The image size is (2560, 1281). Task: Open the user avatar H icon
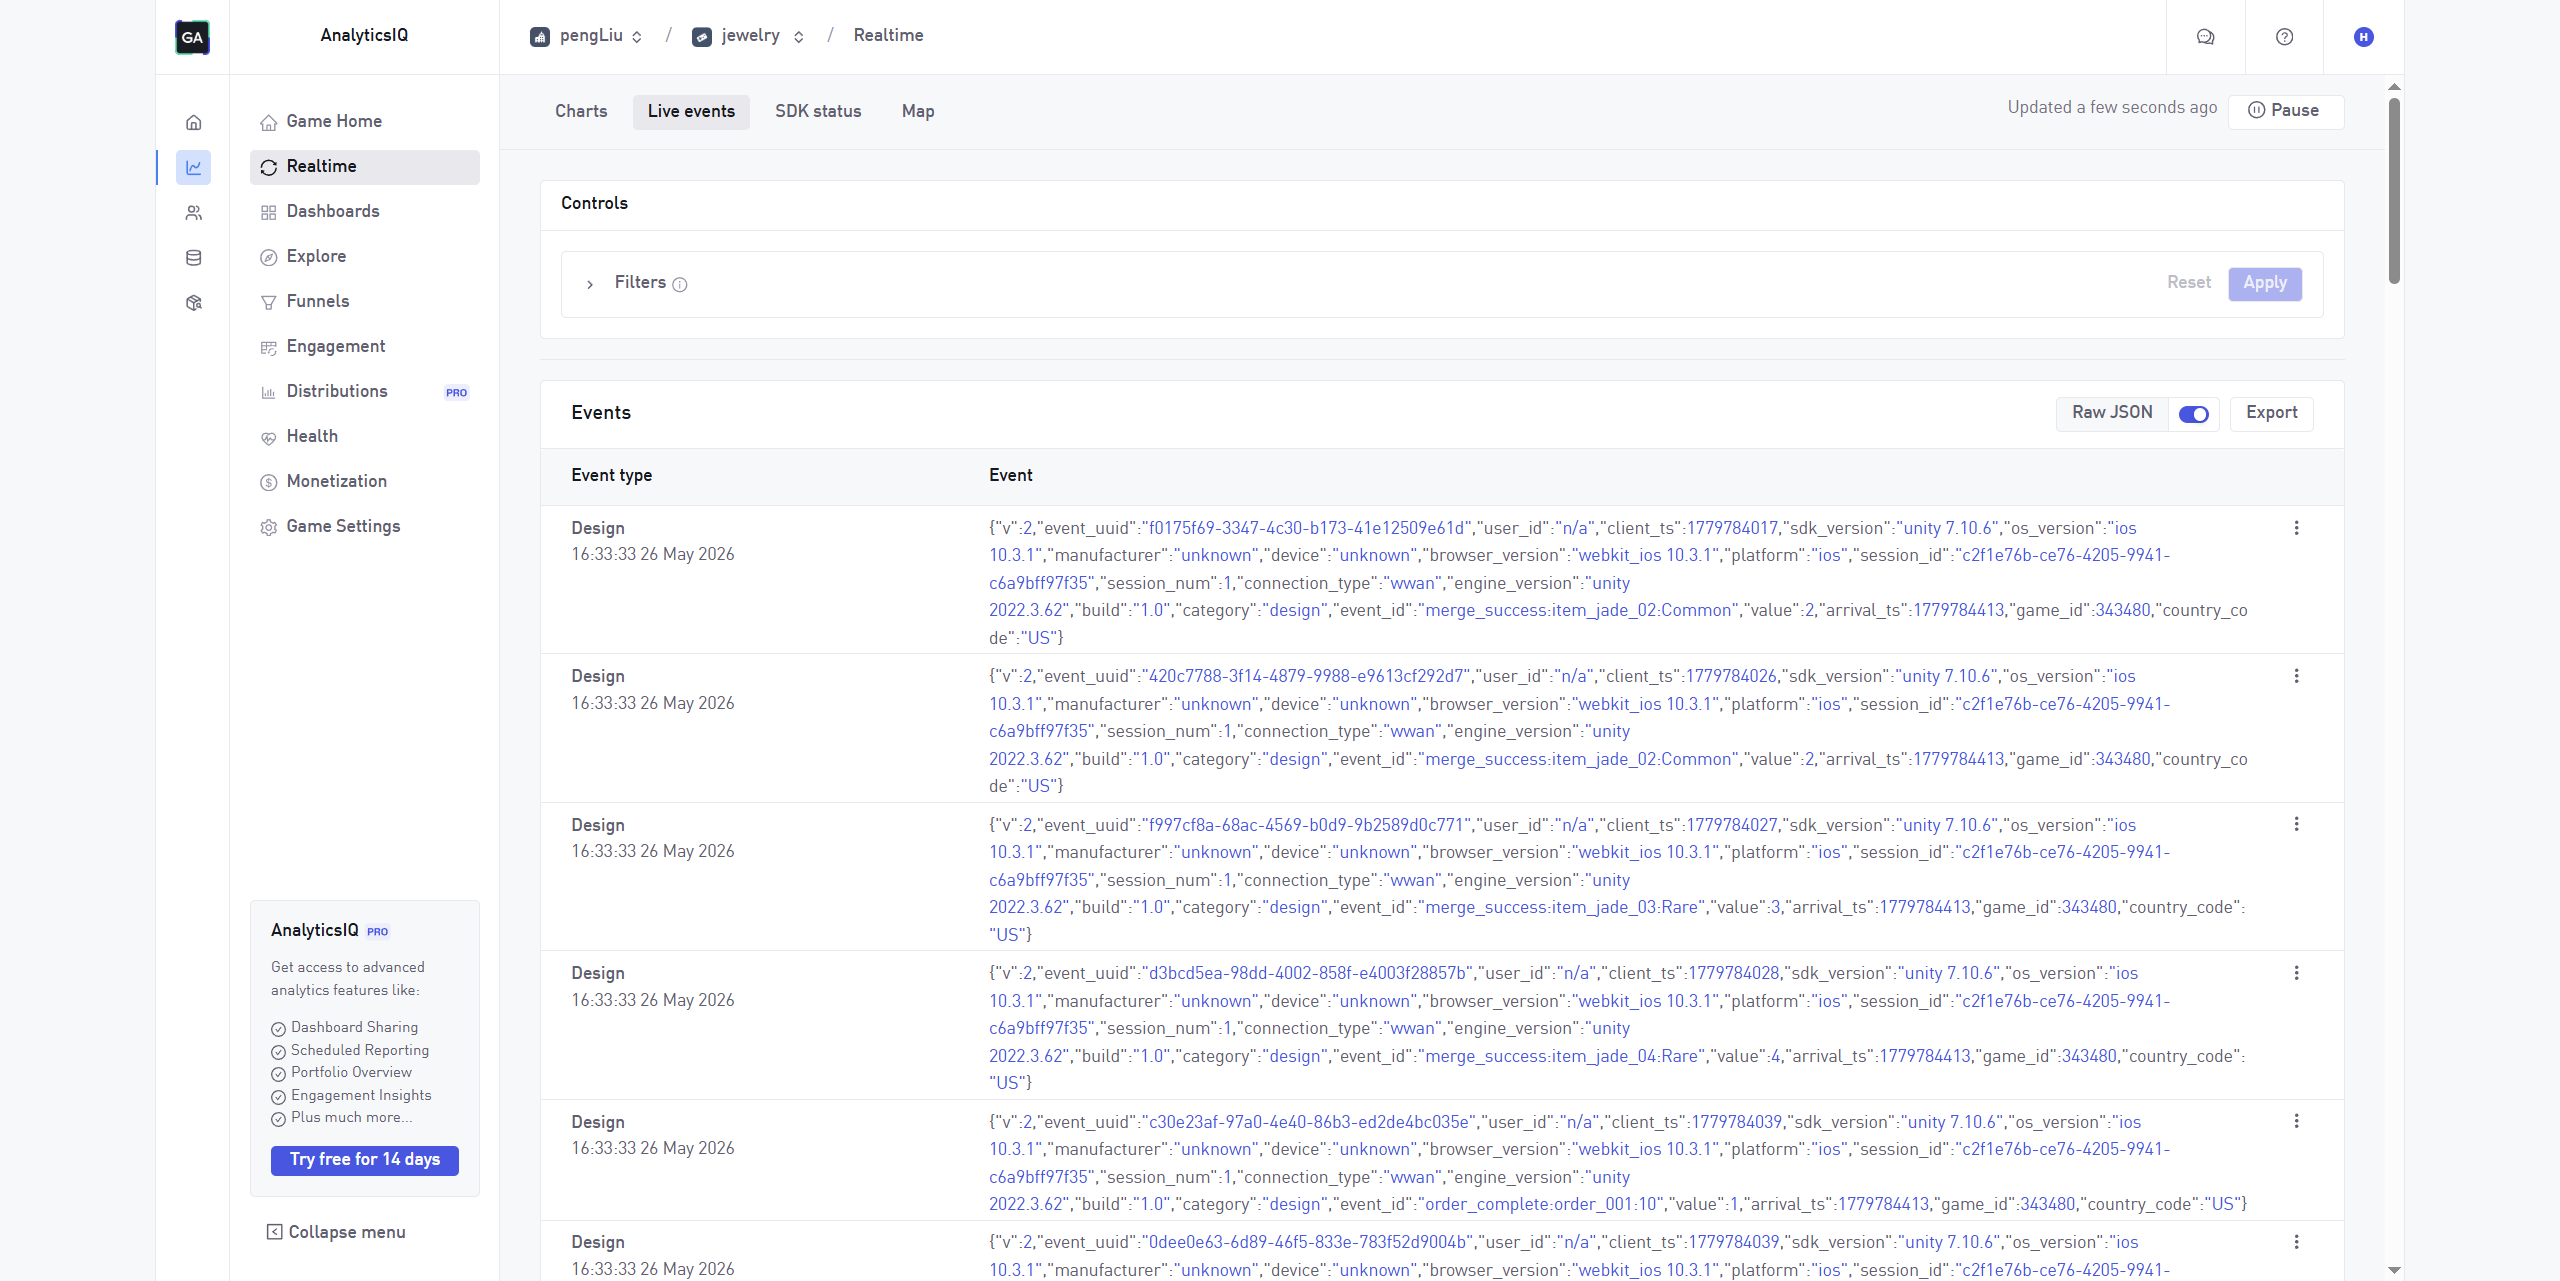[2364, 37]
